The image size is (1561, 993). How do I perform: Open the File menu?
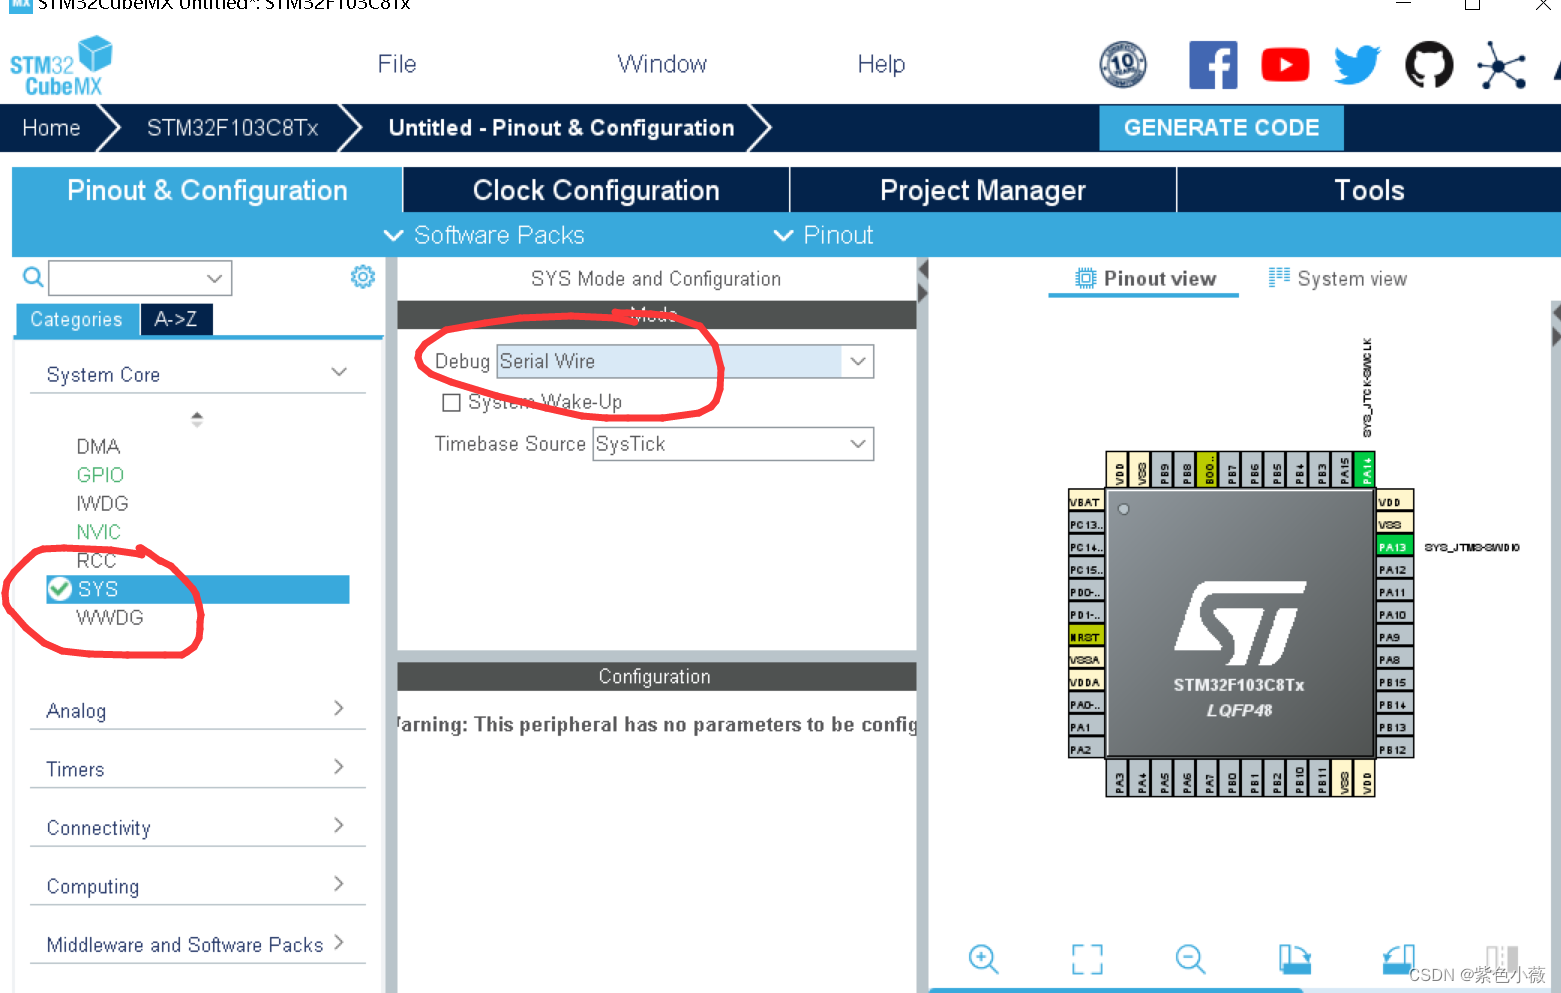pyautogui.click(x=397, y=64)
